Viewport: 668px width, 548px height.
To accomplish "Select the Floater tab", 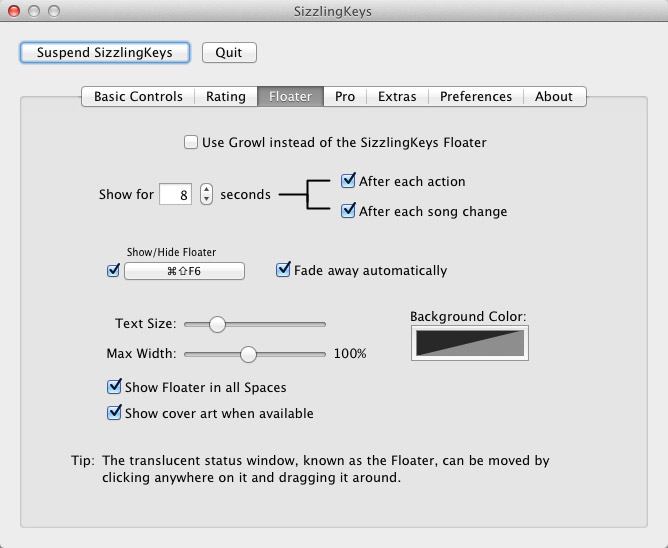I will pyautogui.click(x=291, y=96).
